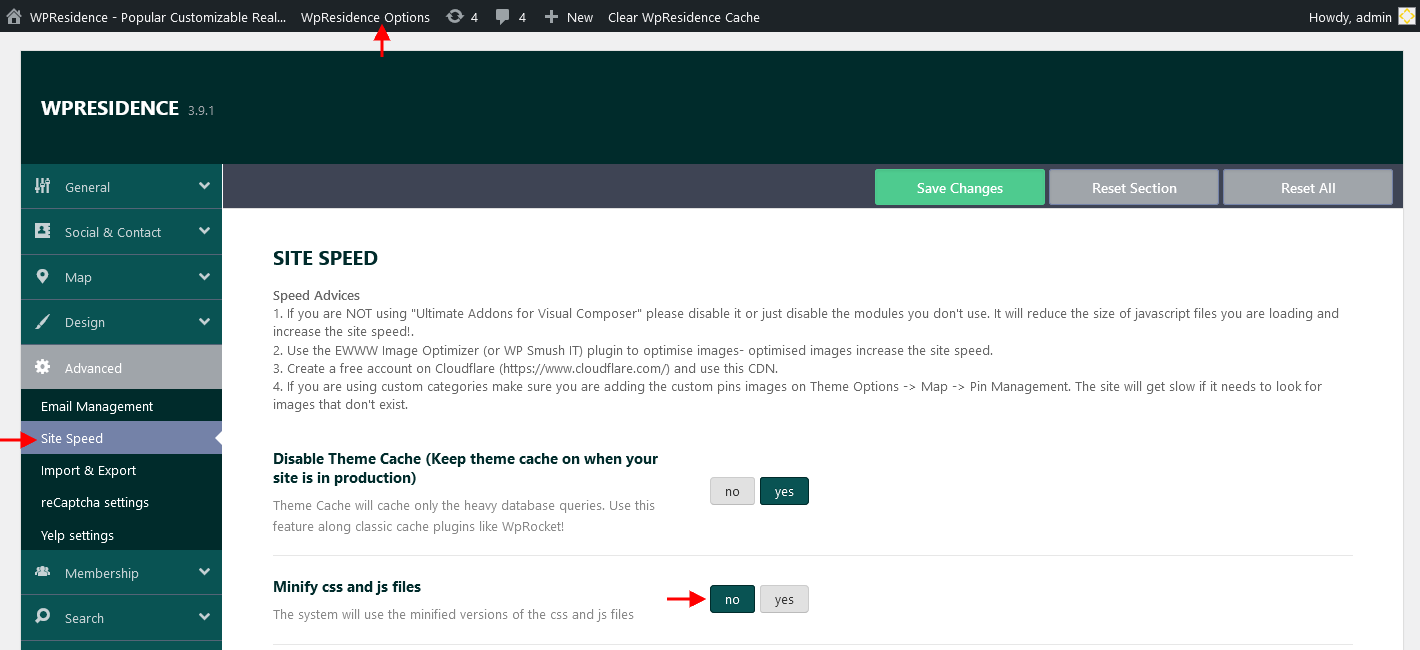Select Site Speed submenu item

click(x=121, y=438)
